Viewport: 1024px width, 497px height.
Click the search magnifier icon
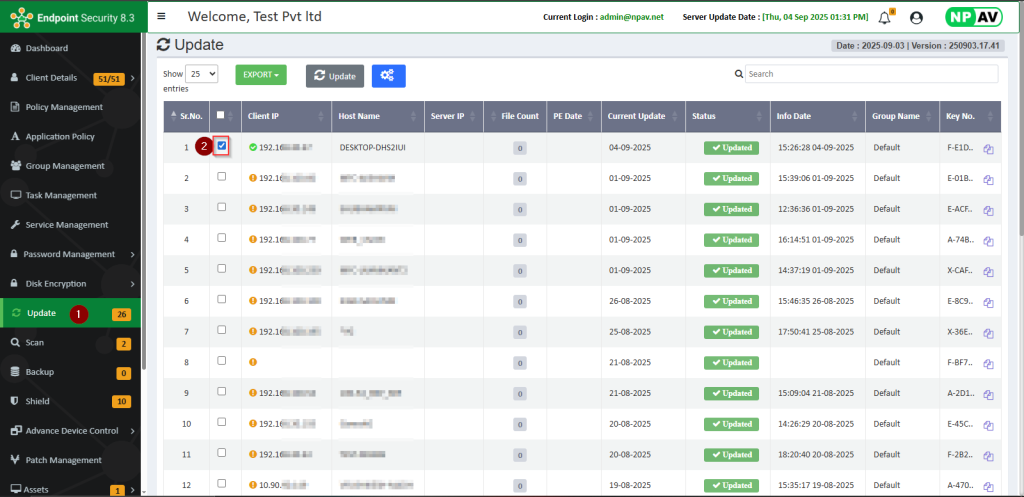[739, 74]
